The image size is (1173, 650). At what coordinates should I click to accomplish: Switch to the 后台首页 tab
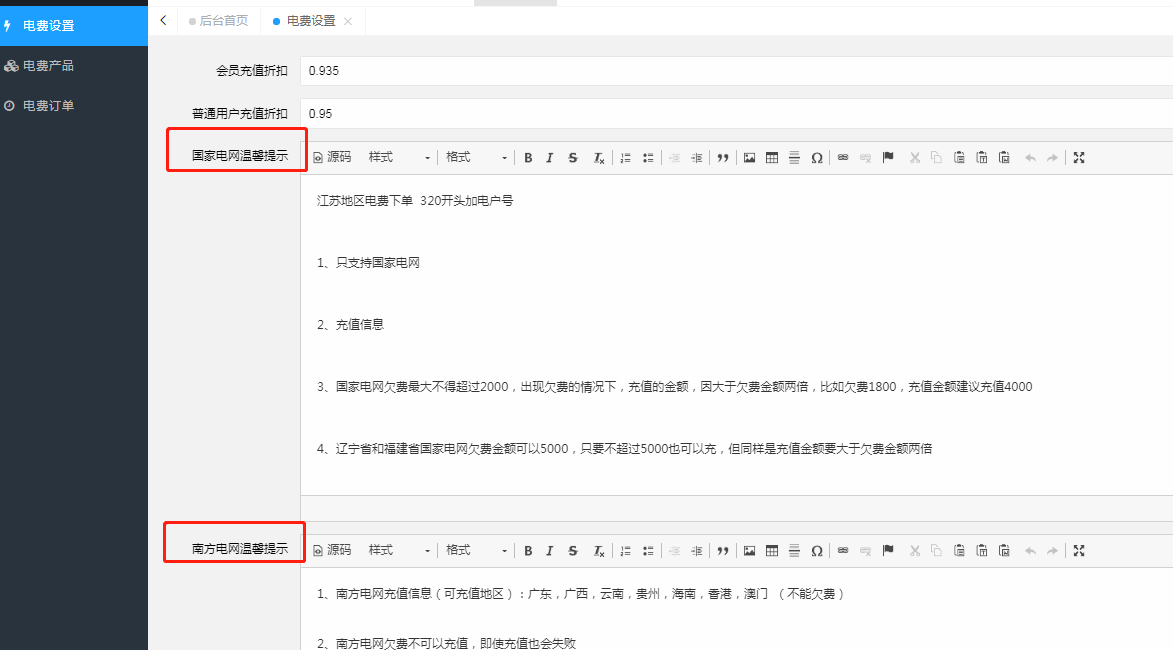pyautogui.click(x=218, y=21)
